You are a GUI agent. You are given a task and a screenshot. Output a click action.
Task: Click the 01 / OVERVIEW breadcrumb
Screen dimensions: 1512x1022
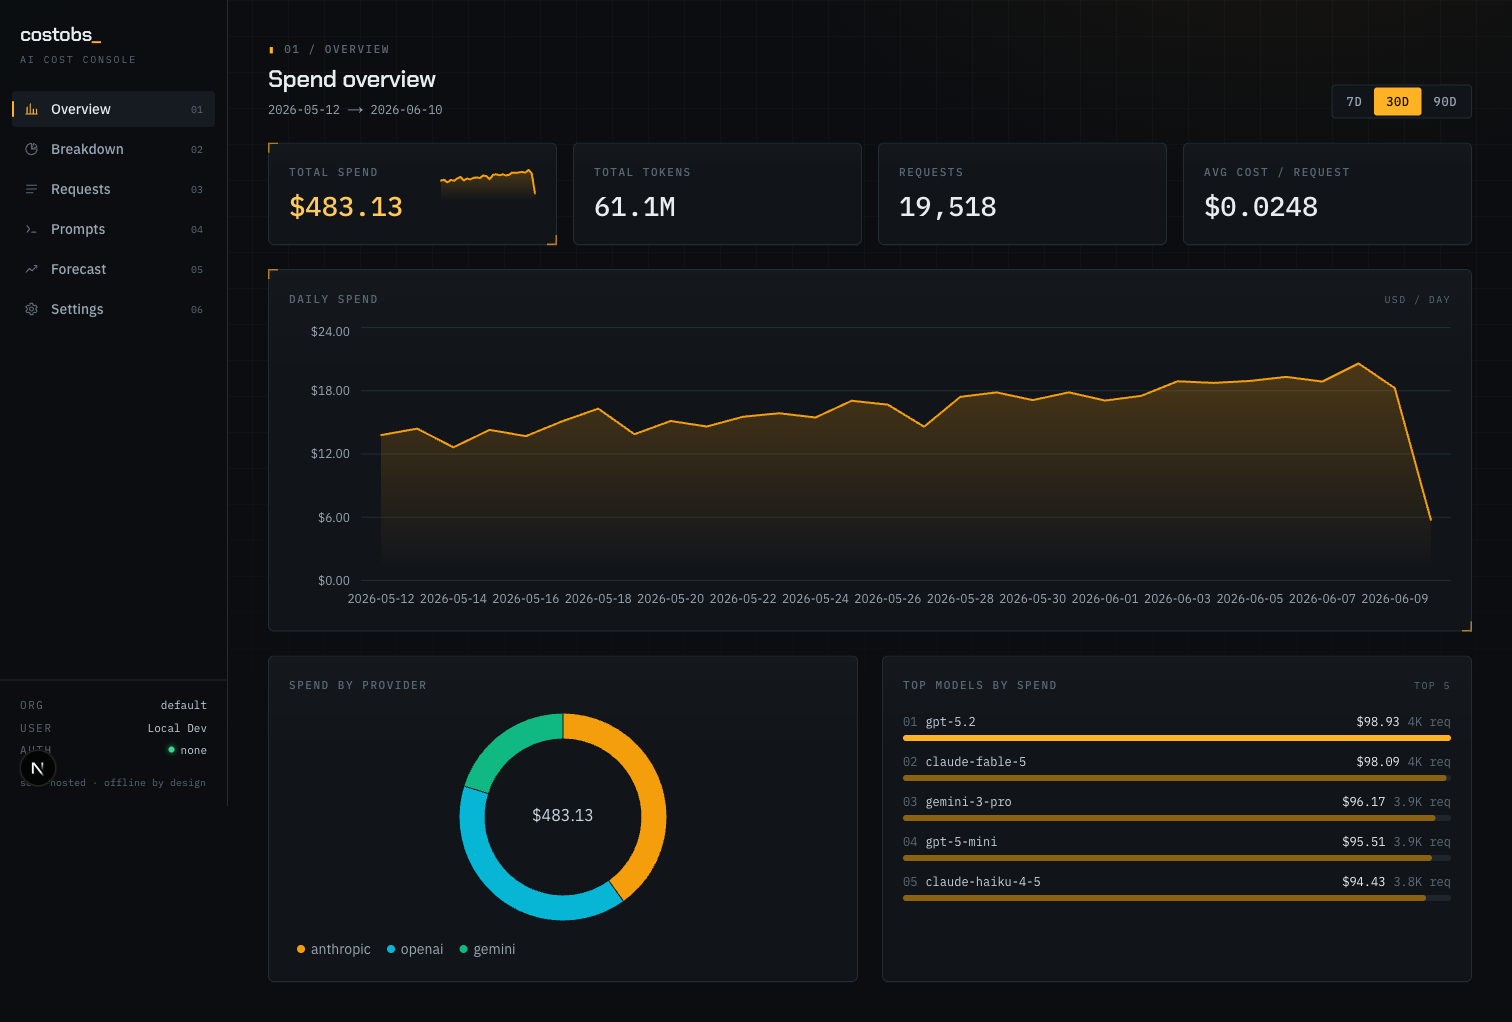pyautogui.click(x=337, y=49)
